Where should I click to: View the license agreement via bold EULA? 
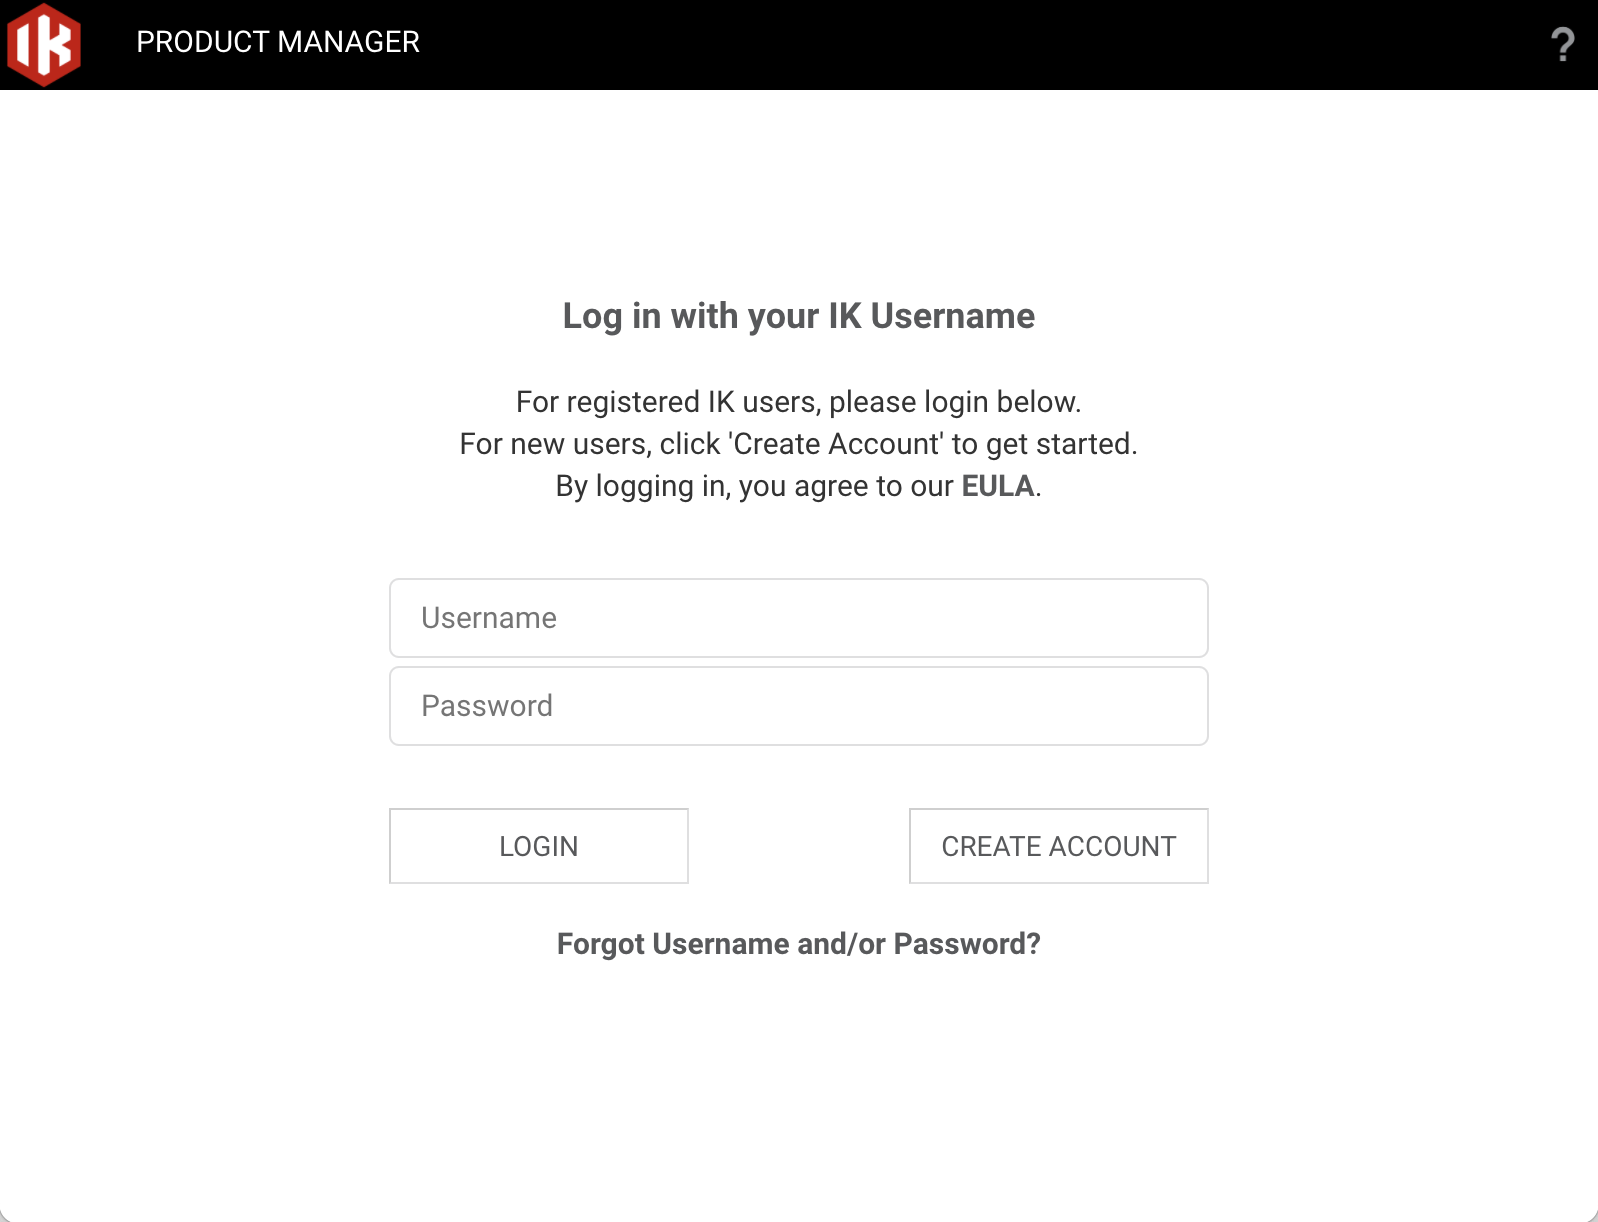(x=997, y=486)
